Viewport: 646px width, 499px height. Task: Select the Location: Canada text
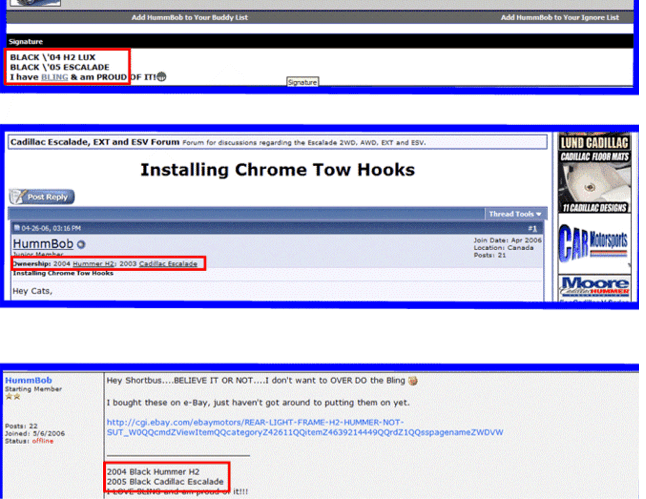click(x=503, y=248)
